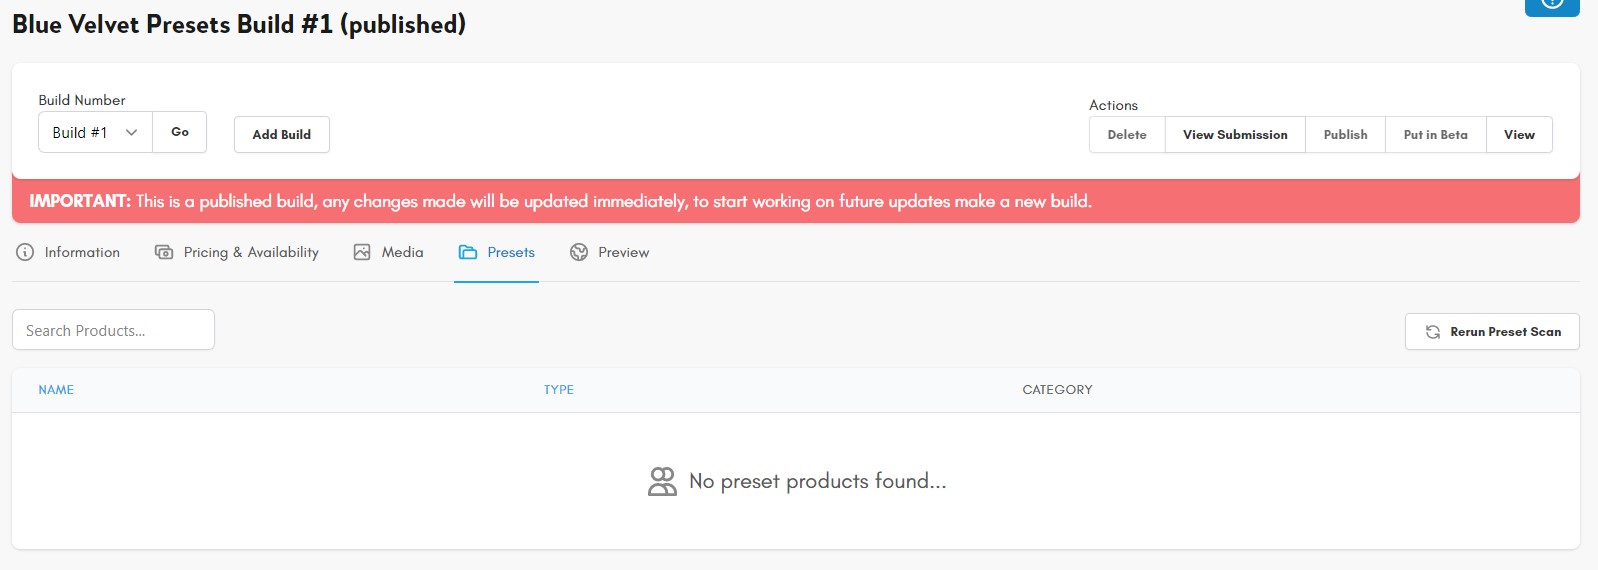This screenshot has height=570, width=1598.
Task: Click the Media tab image icon
Action: point(362,252)
